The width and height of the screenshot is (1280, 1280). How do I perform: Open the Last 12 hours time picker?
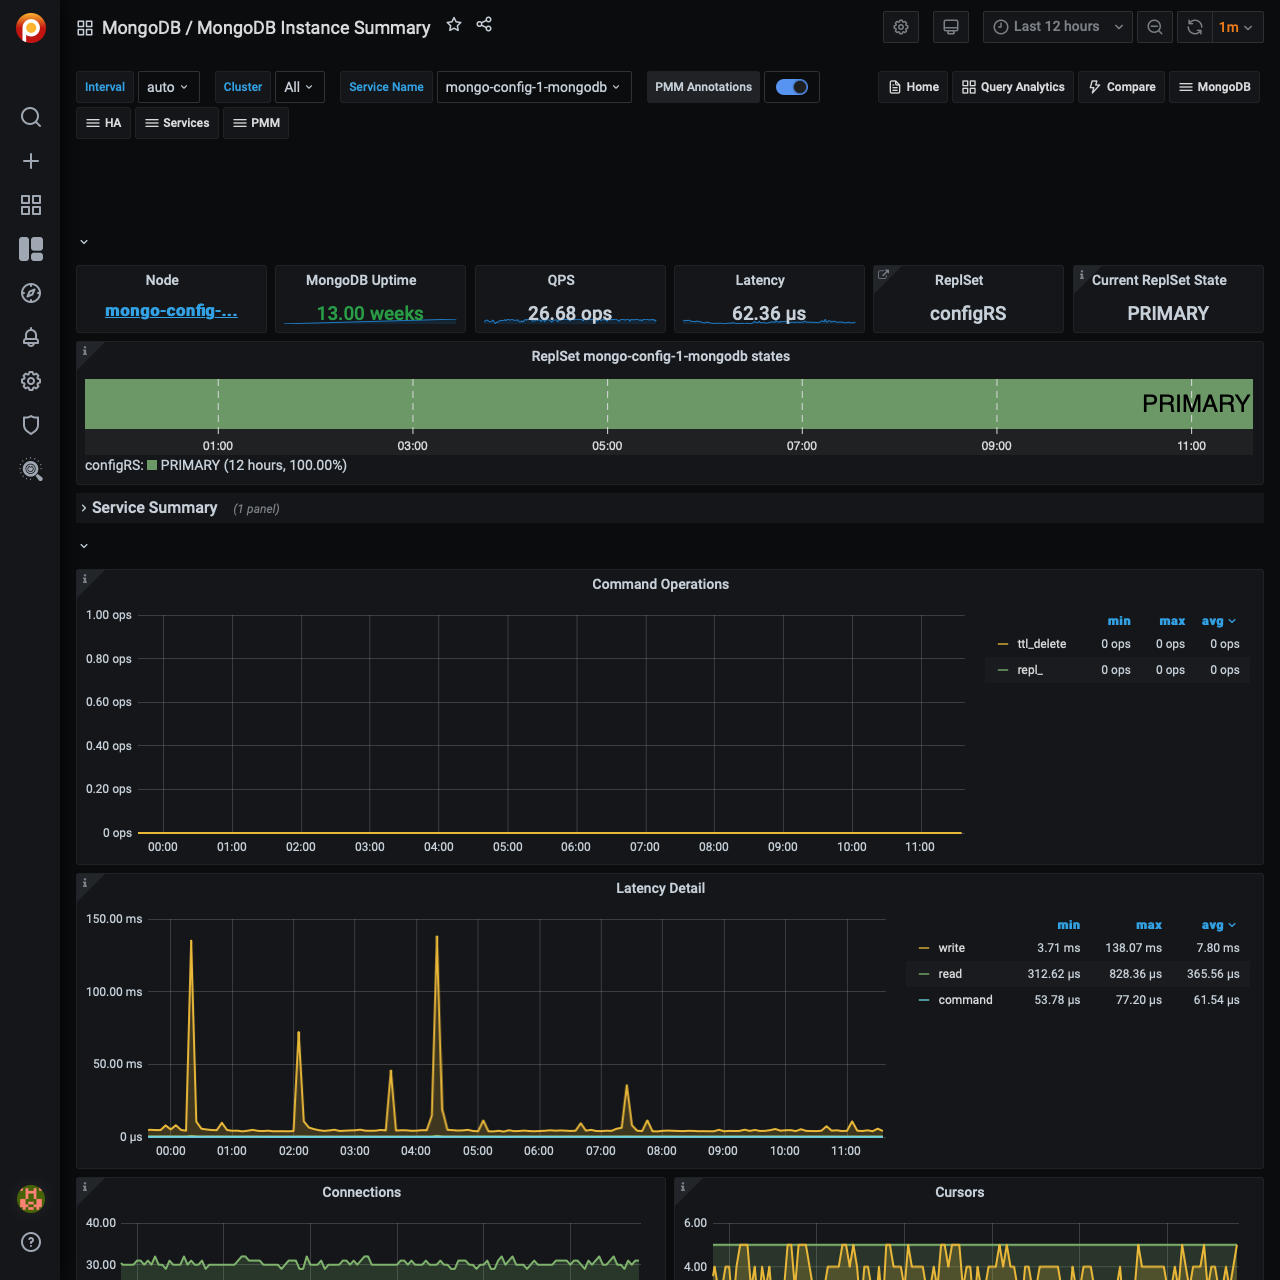1057,27
